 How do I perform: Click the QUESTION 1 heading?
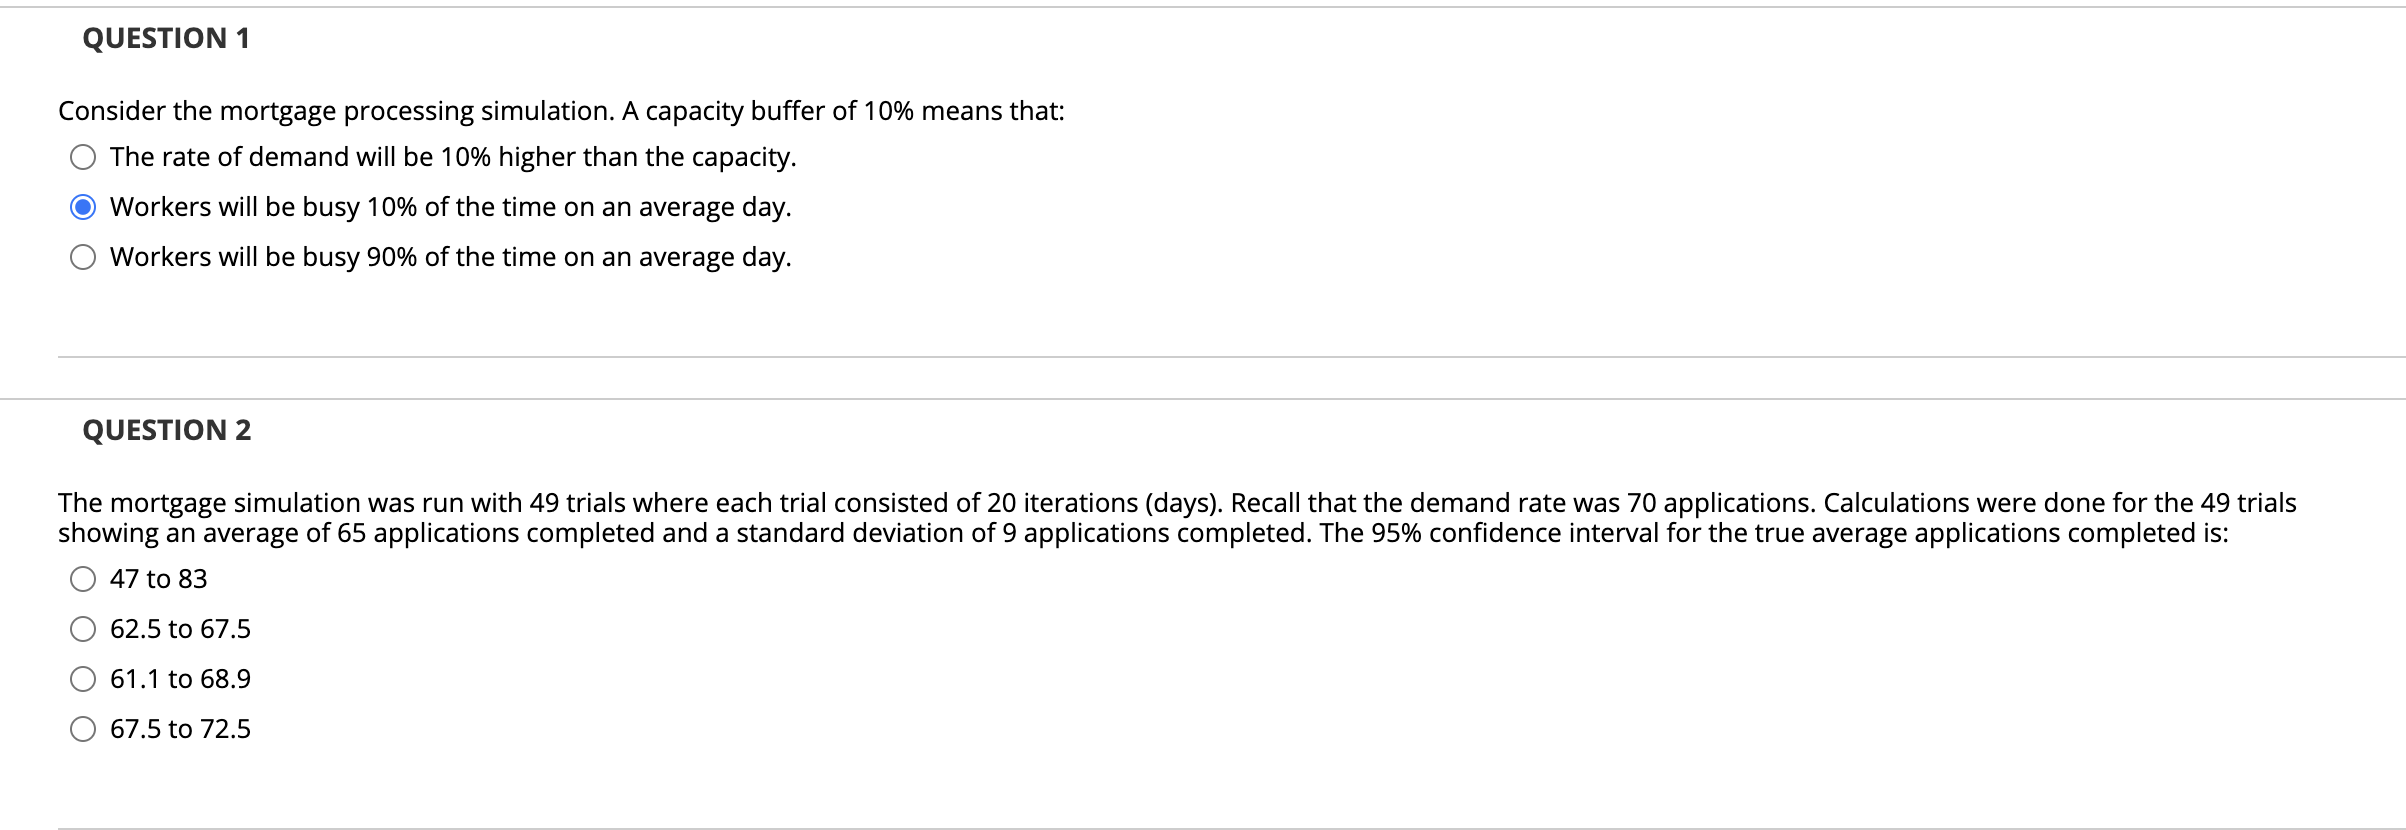pyautogui.click(x=164, y=39)
